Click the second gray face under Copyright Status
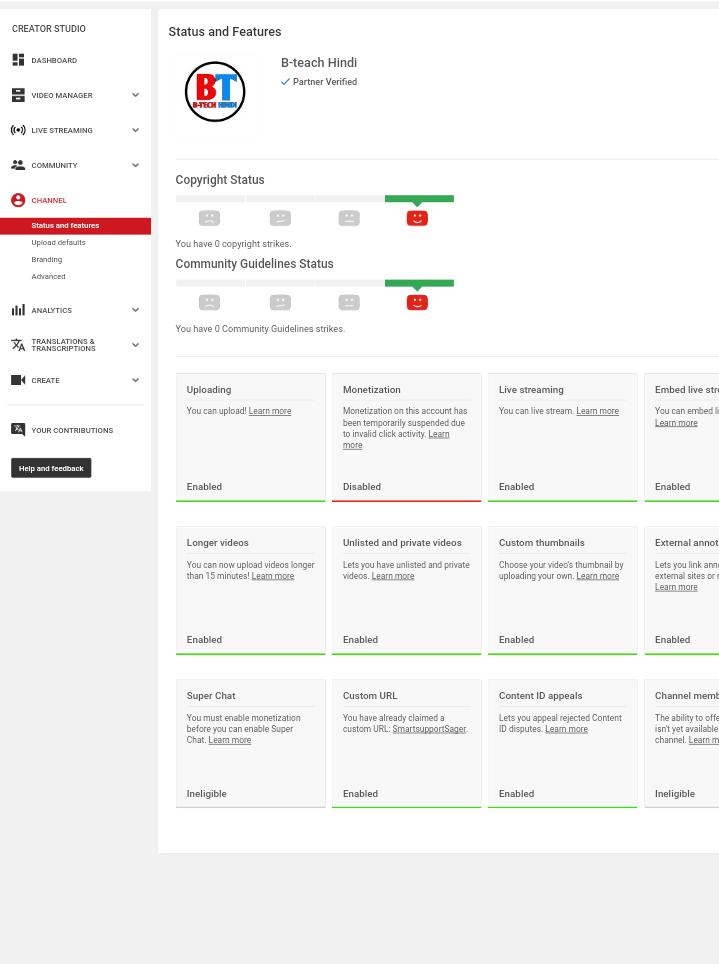This screenshot has height=964, width=719. point(280,218)
